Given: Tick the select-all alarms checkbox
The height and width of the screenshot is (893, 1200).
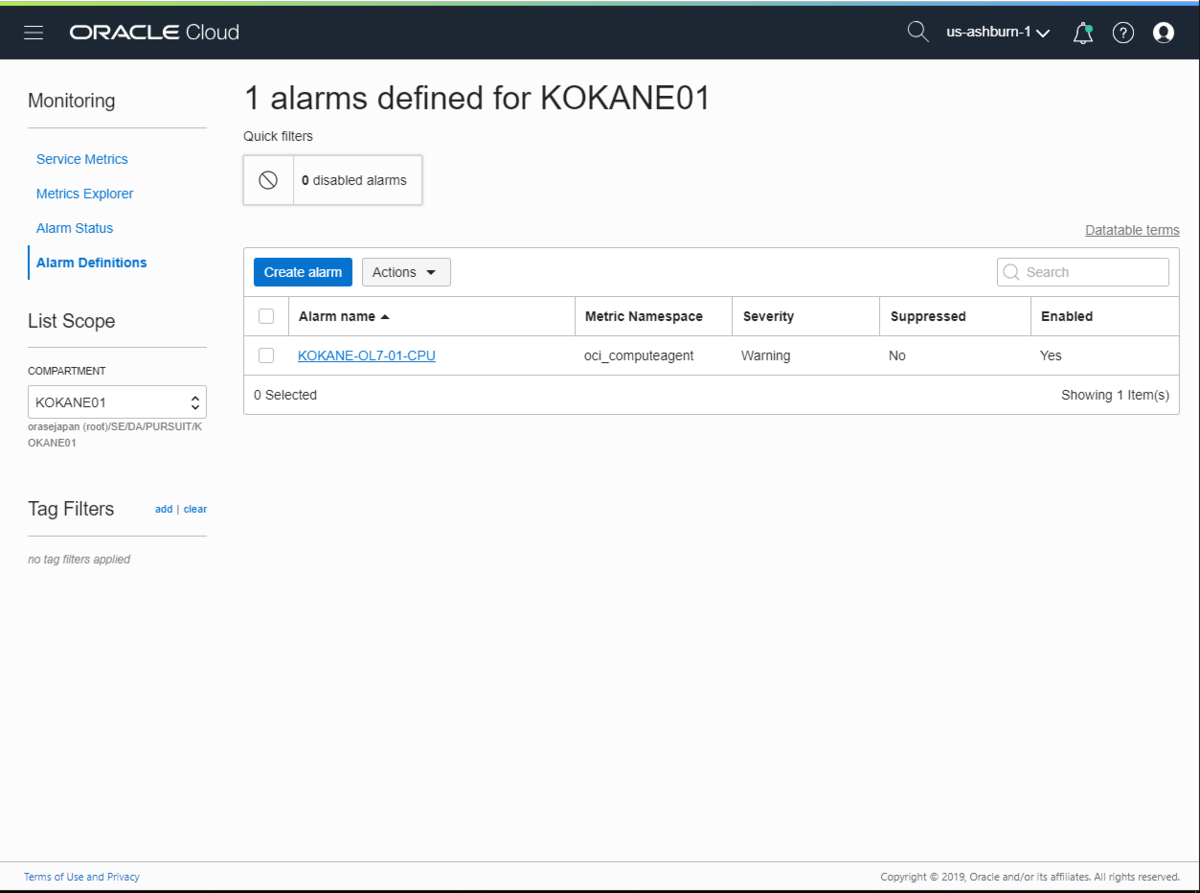Looking at the screenshot, I should pos(266,316).
